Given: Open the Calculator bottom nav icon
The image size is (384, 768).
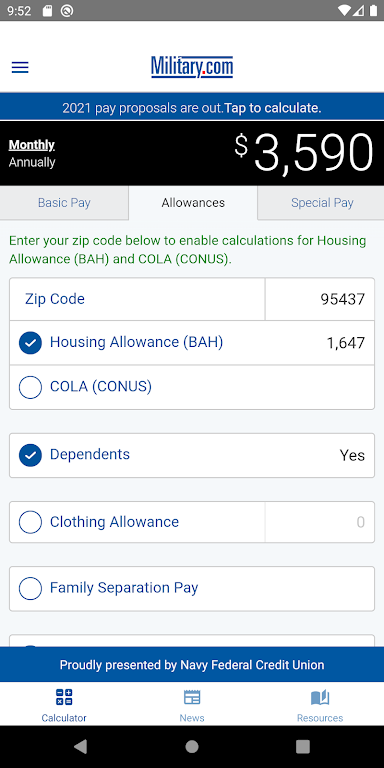Looking at the screenshot, I should click(64, 697).
